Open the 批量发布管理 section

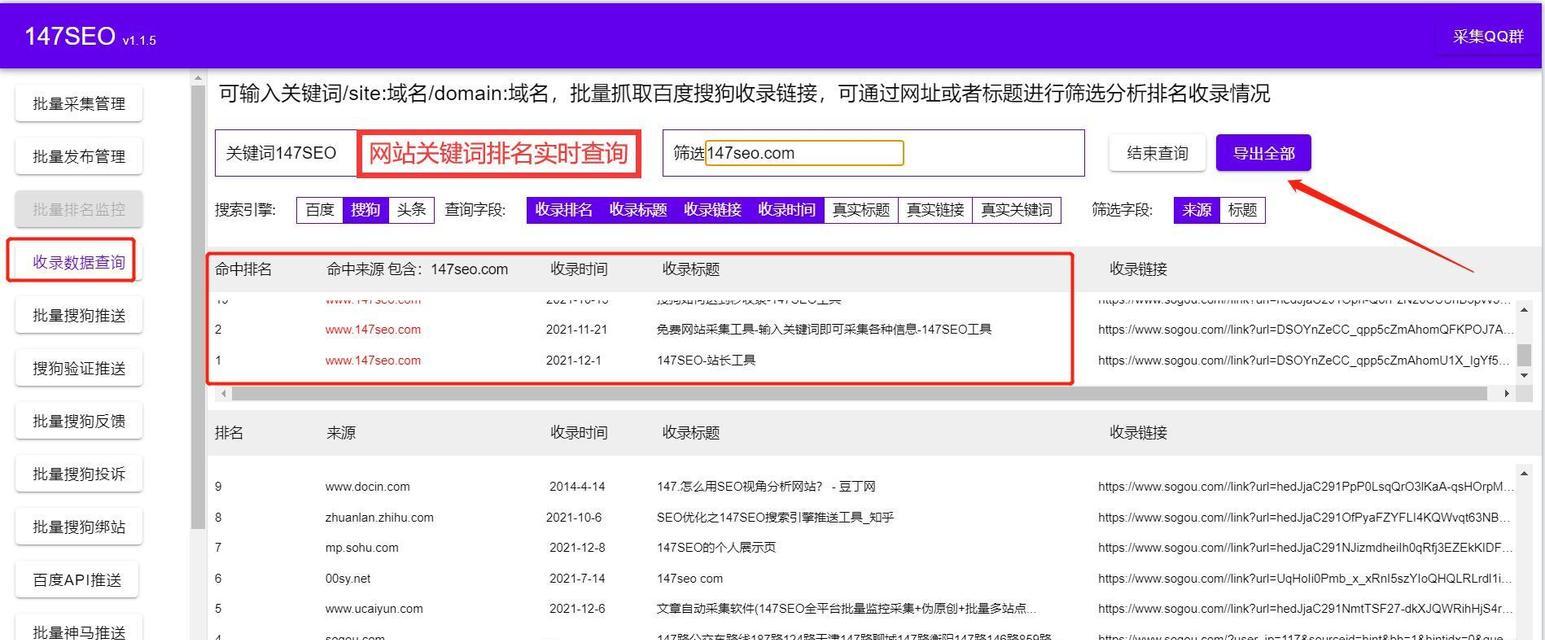pyautogui.click(x=78, y=156)
